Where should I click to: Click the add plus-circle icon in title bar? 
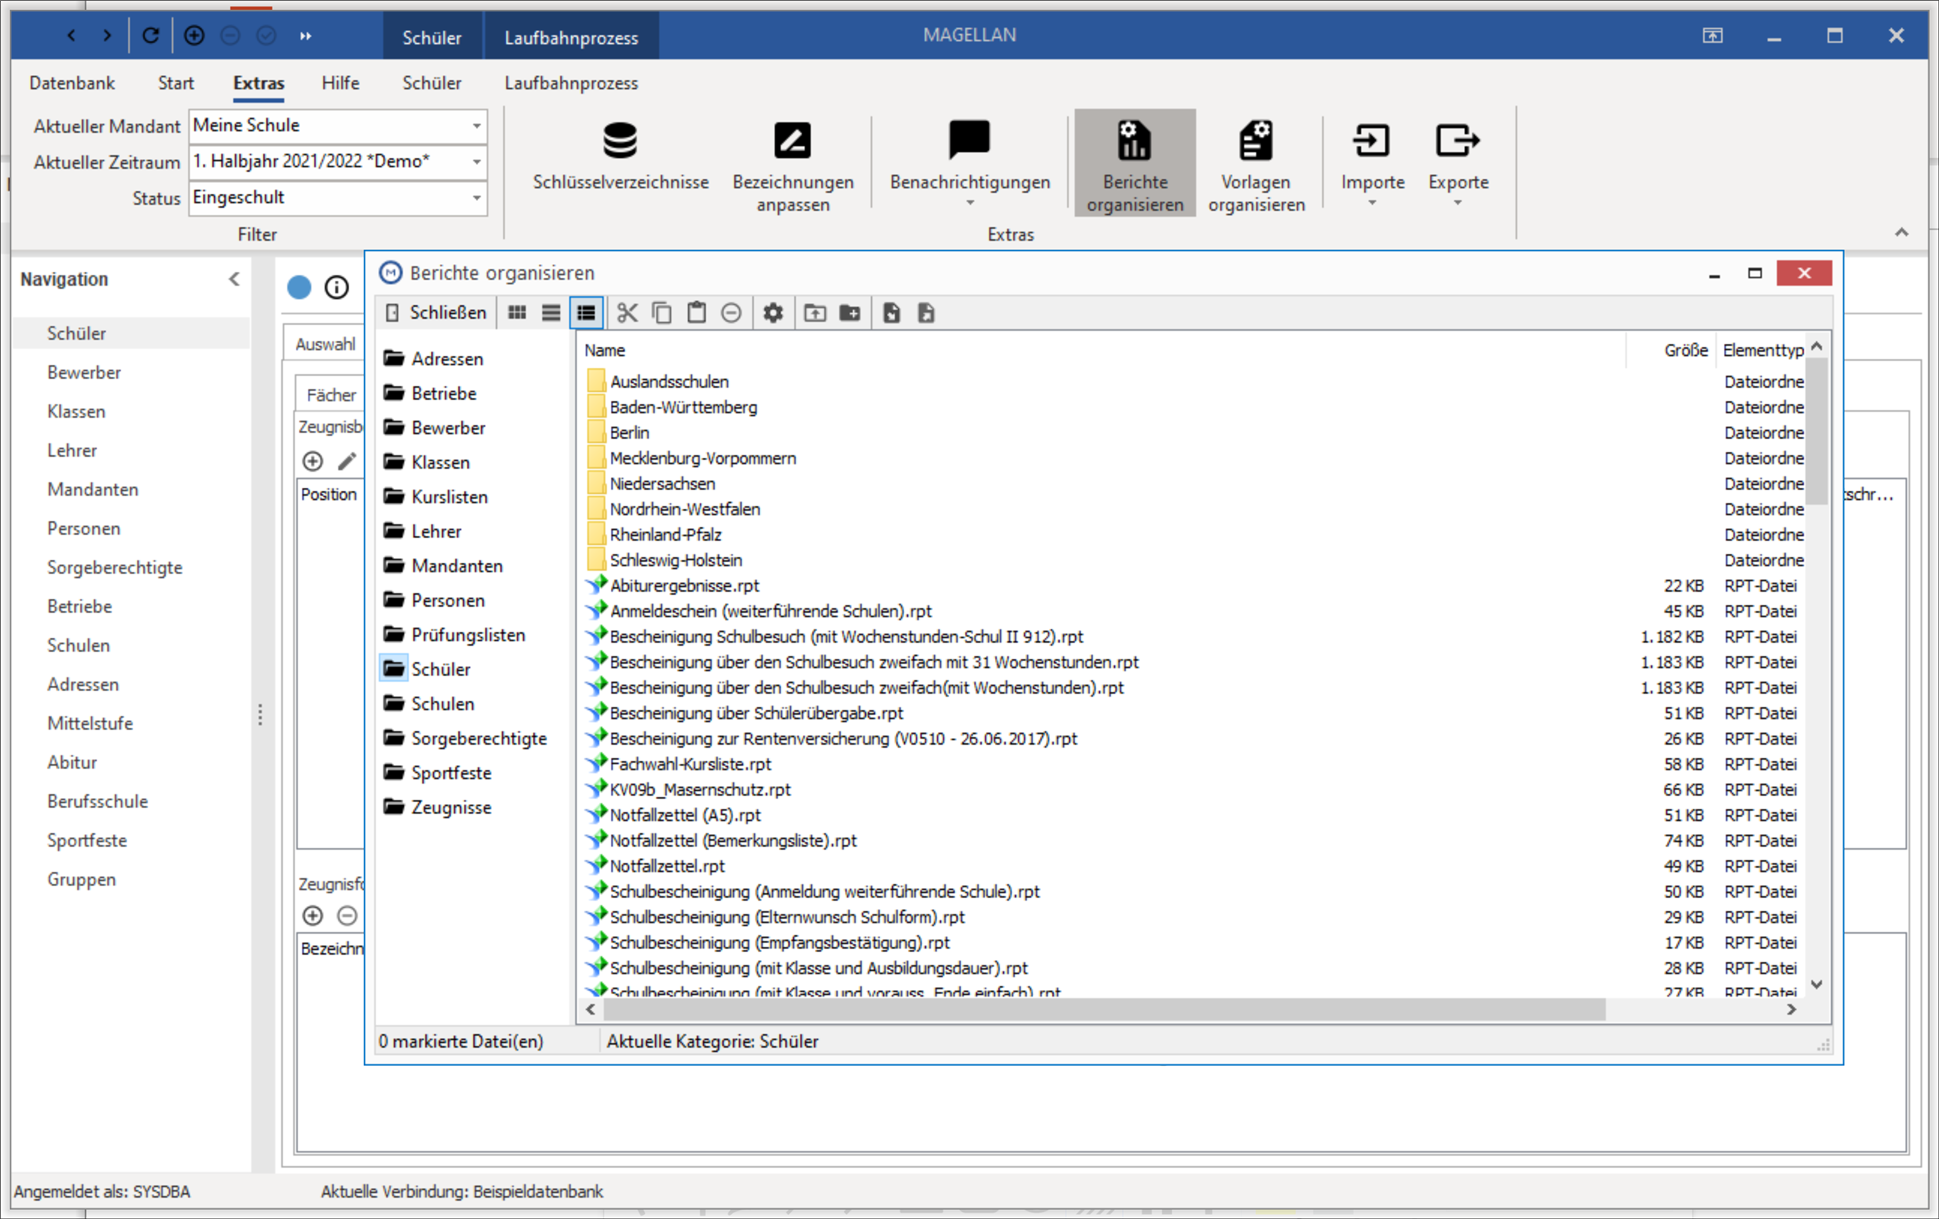click(194, 36)
